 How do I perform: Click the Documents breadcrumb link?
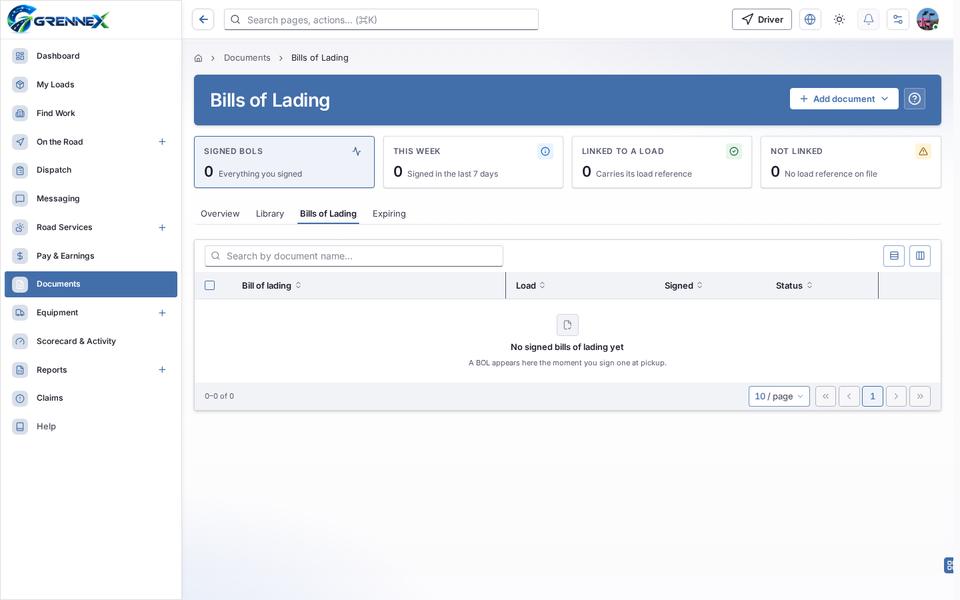coord(247,58)
